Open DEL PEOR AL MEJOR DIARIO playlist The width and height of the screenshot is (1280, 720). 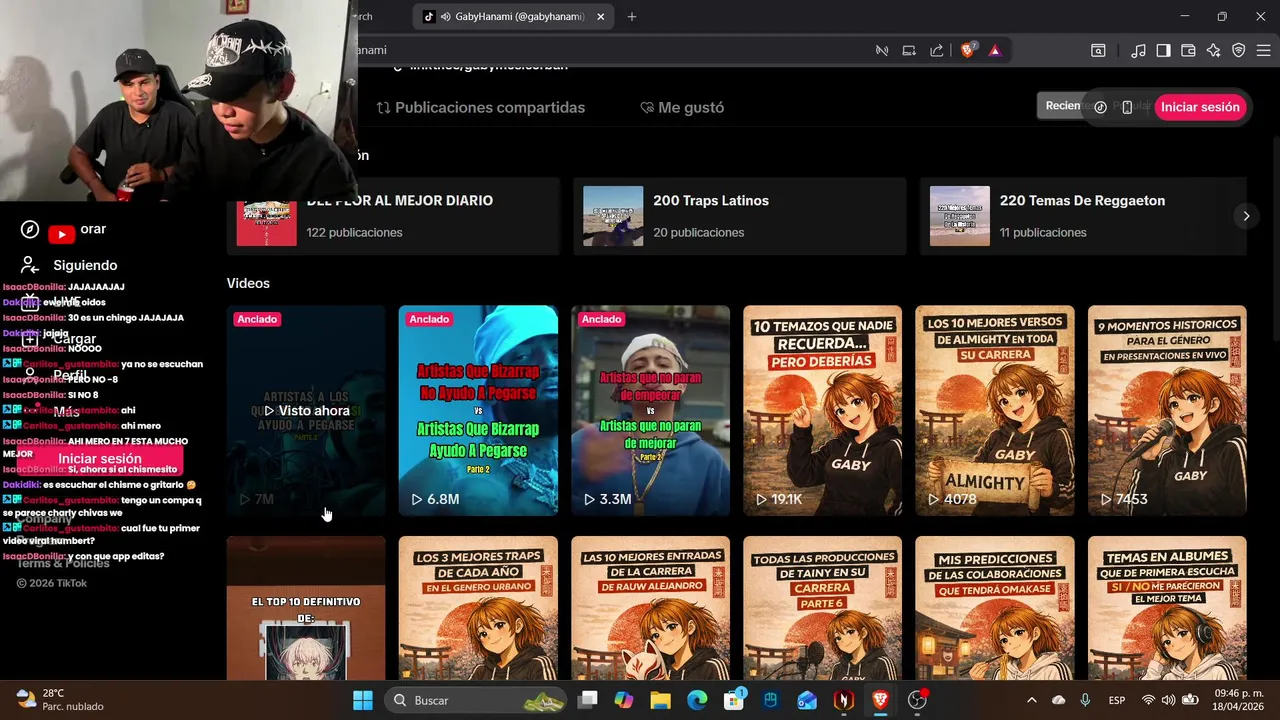[x=393, y=216]
